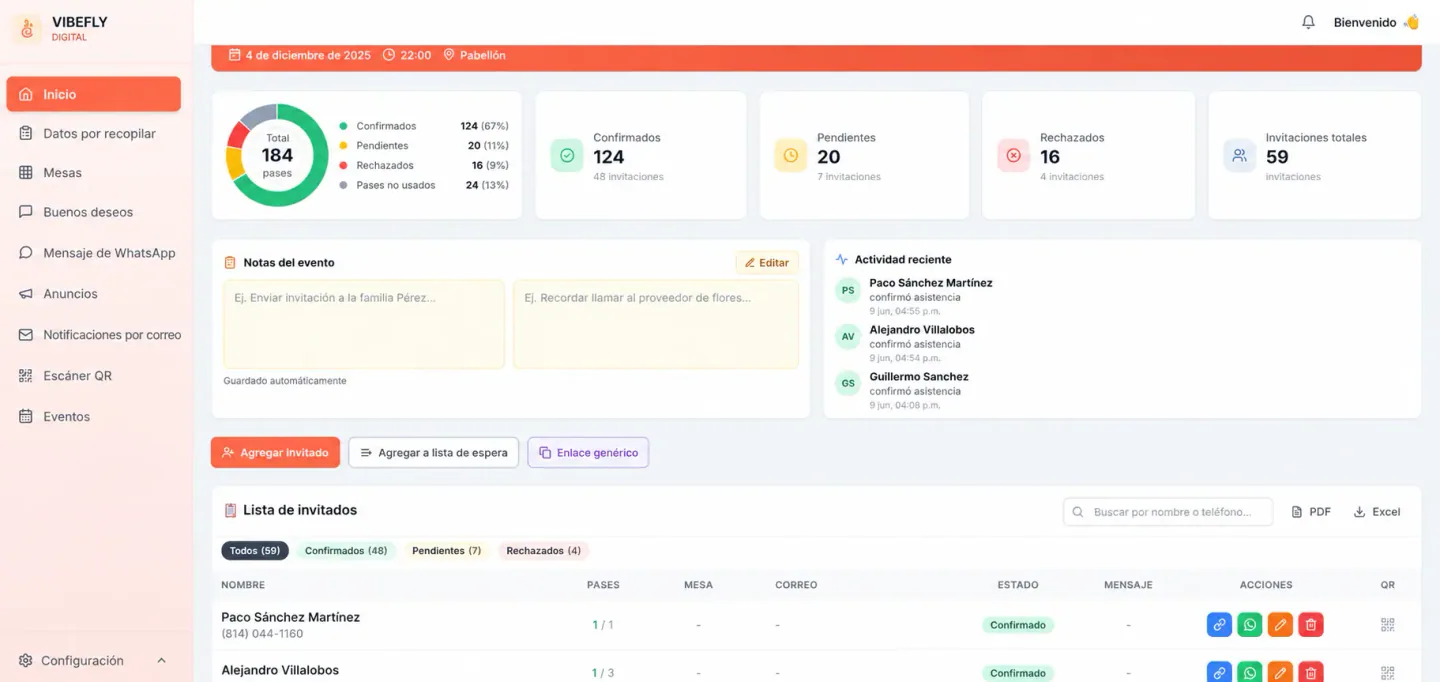Click the VibeFly Digital logo
Screen dimensions: 1440x682
(x=28, y=29)
